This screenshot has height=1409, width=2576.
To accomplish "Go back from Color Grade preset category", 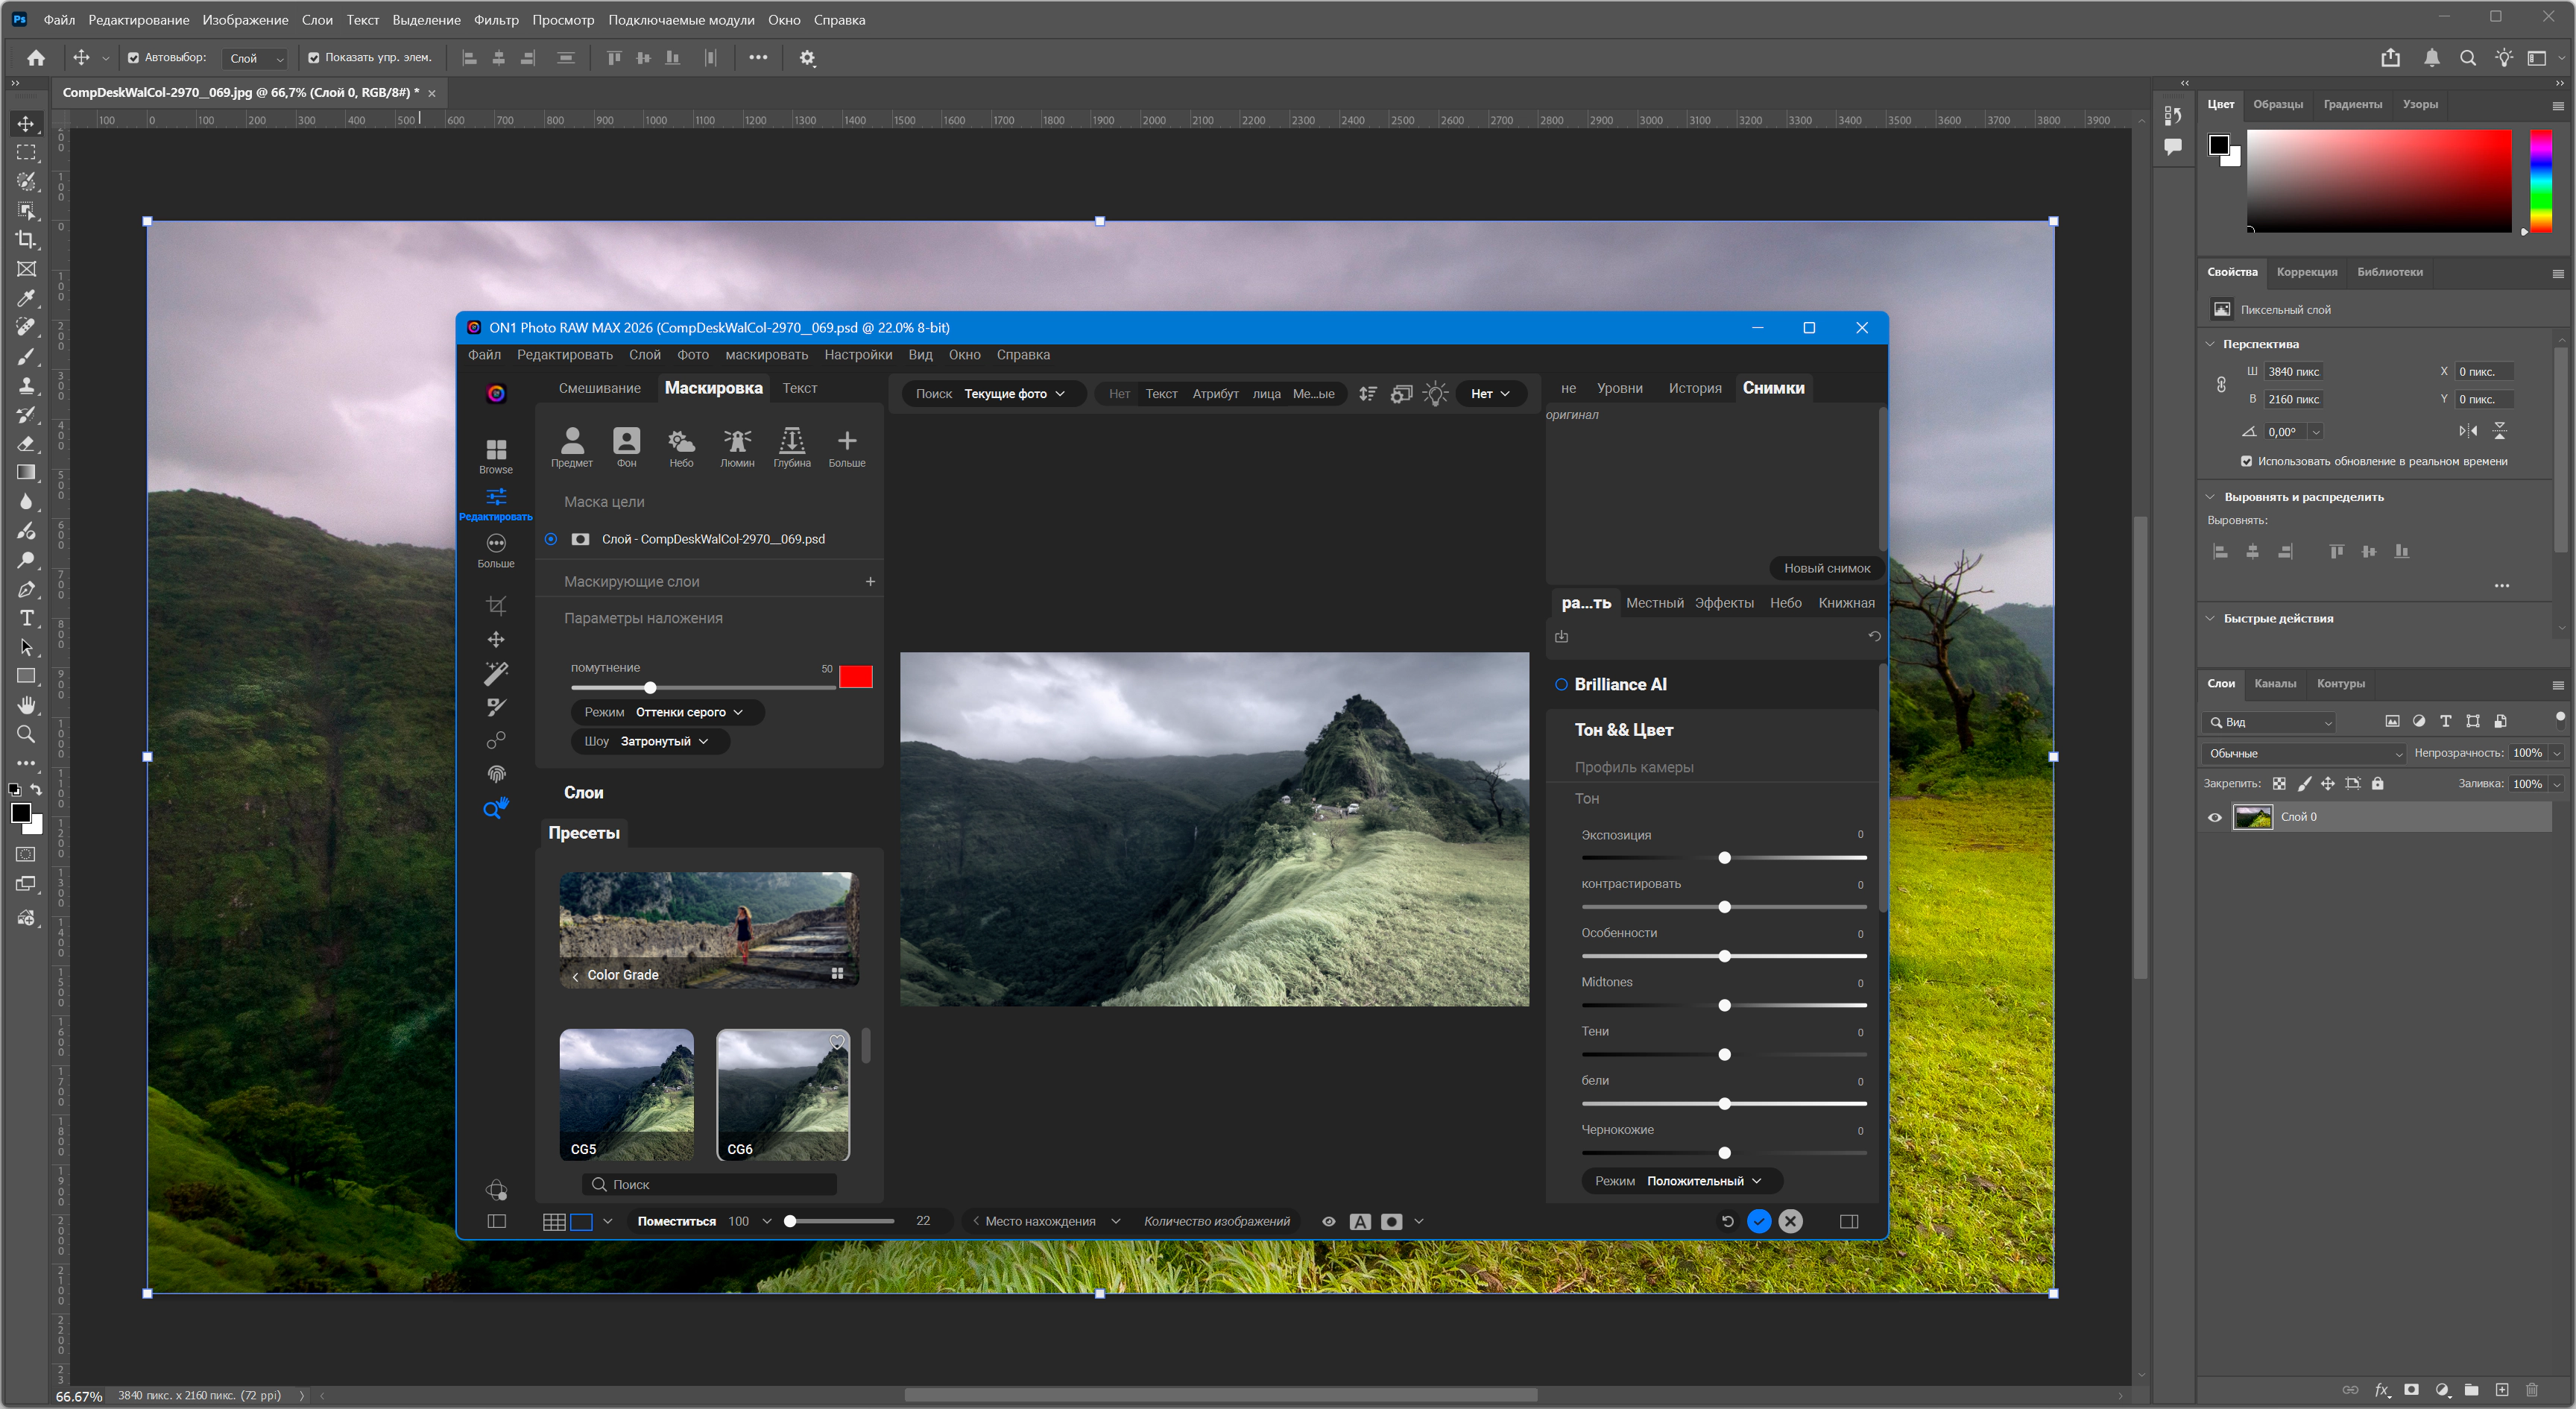I will 575,976.
